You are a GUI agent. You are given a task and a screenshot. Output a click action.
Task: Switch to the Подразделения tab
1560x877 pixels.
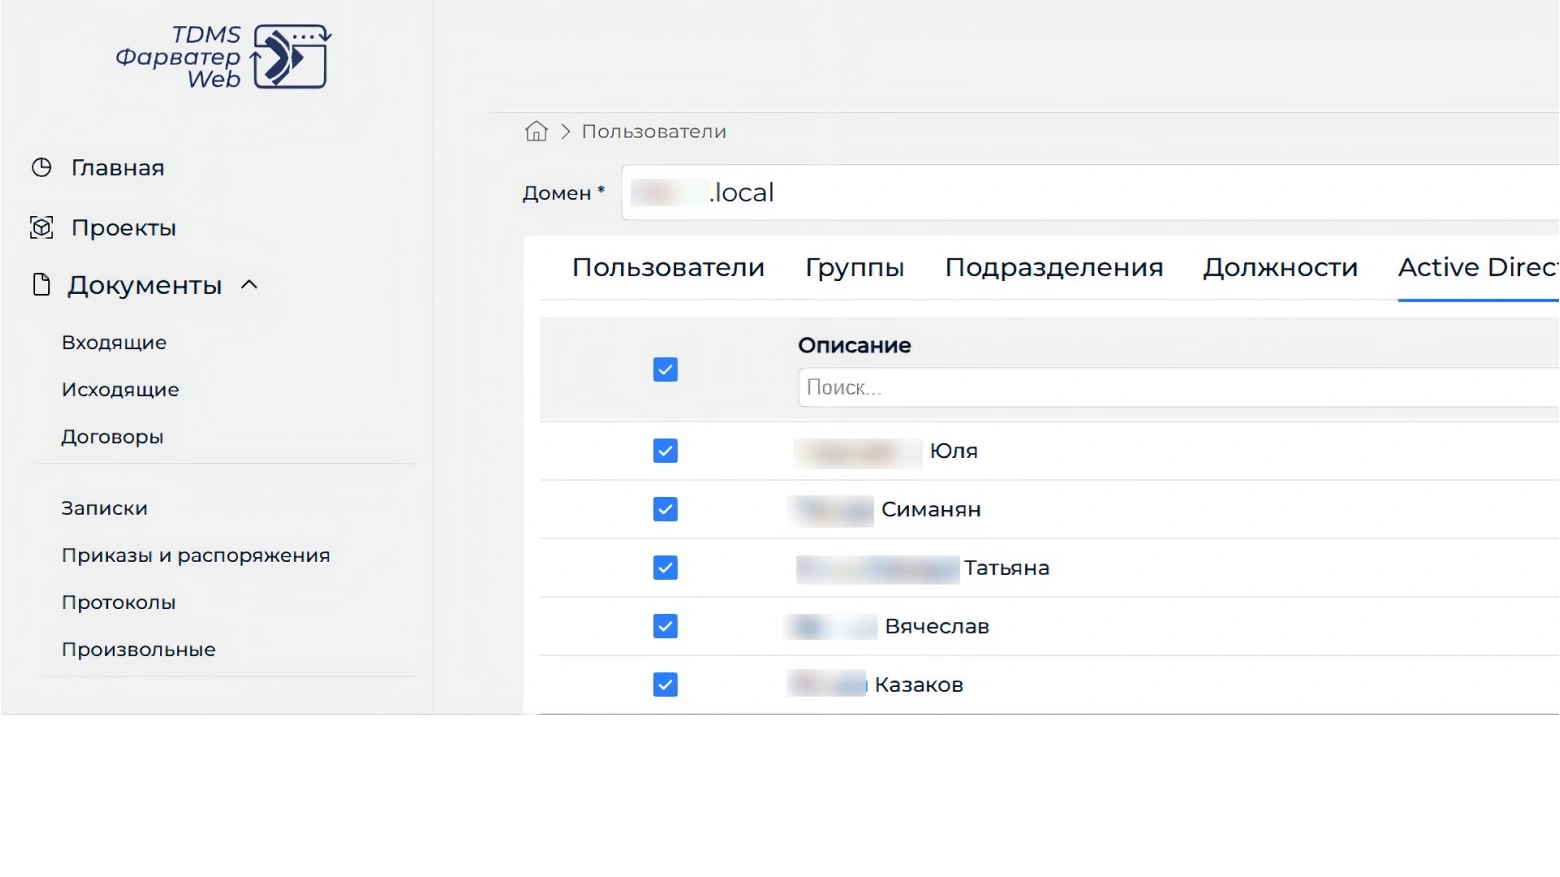click(1054, 267)
